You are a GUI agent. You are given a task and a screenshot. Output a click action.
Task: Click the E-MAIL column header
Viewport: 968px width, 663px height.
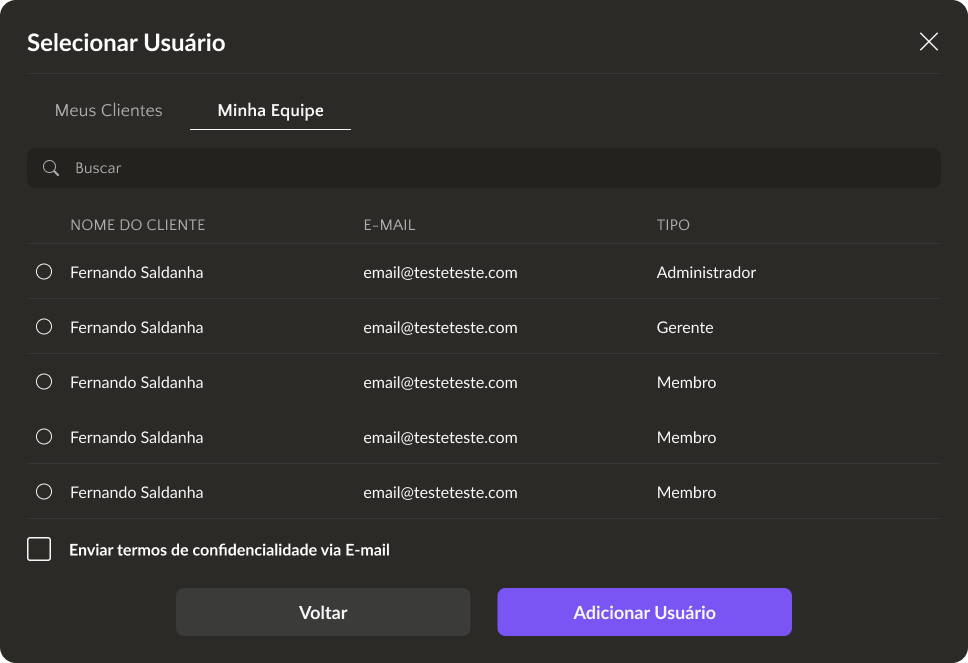[x=389, y=225]
